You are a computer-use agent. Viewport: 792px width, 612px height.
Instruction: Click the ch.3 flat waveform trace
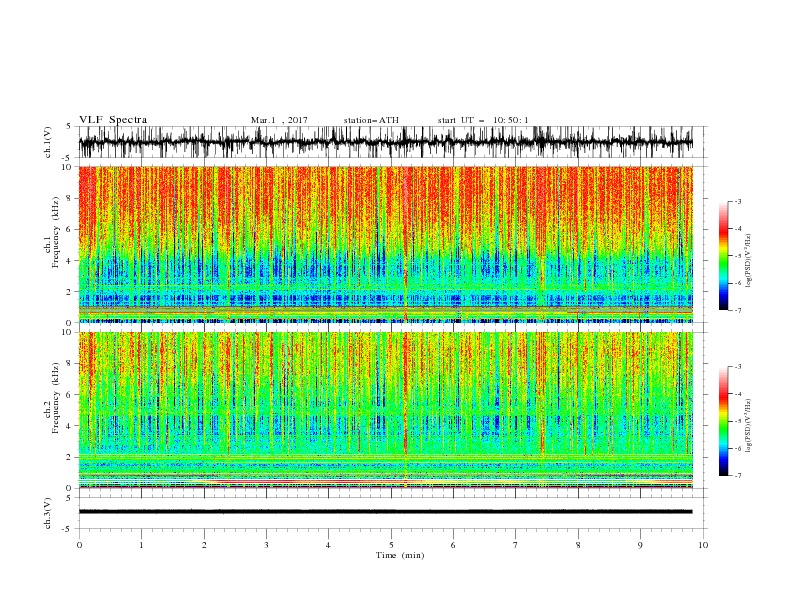[385, 512]
